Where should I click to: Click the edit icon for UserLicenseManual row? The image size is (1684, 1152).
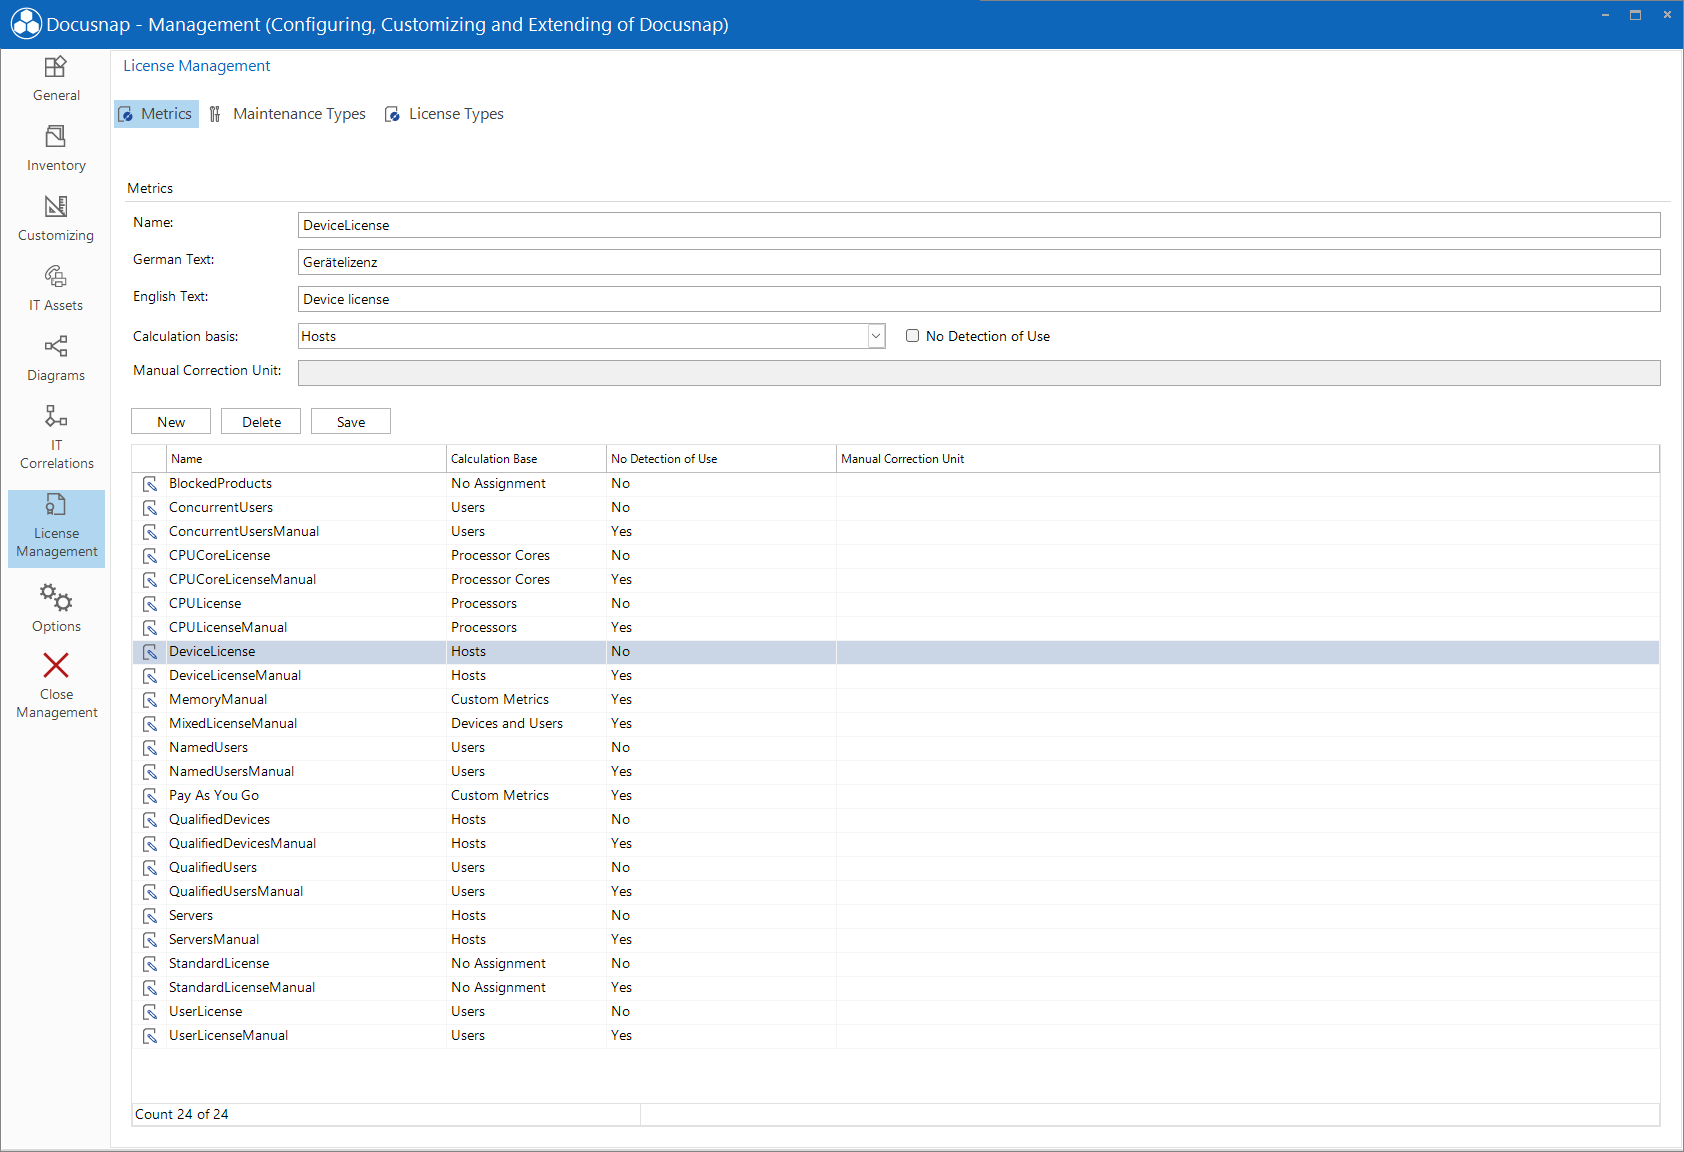pyautogui.click(x=150, y=1036)
